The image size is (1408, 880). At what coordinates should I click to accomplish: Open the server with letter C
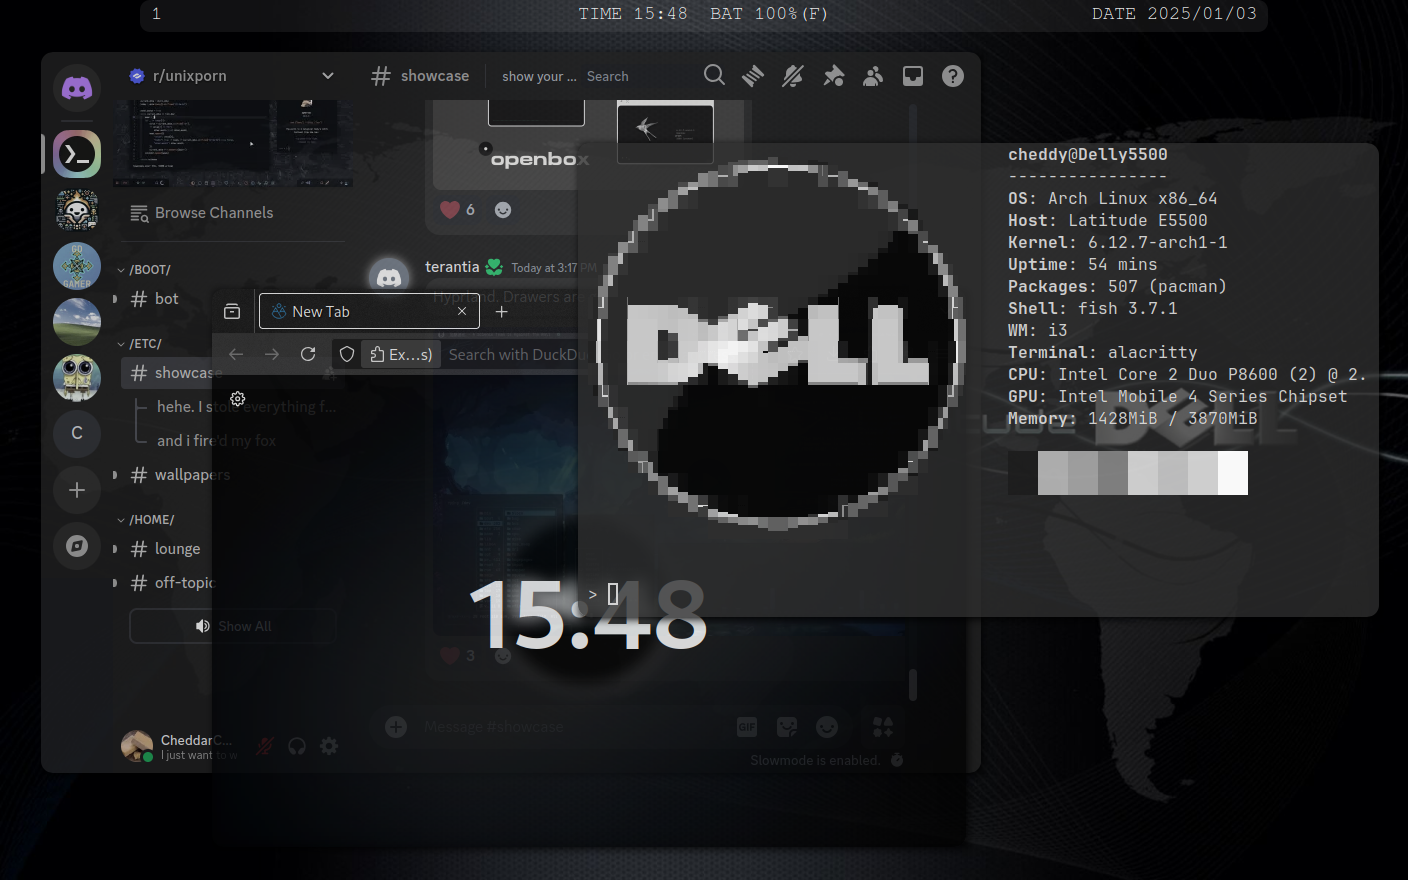(77, 433)
